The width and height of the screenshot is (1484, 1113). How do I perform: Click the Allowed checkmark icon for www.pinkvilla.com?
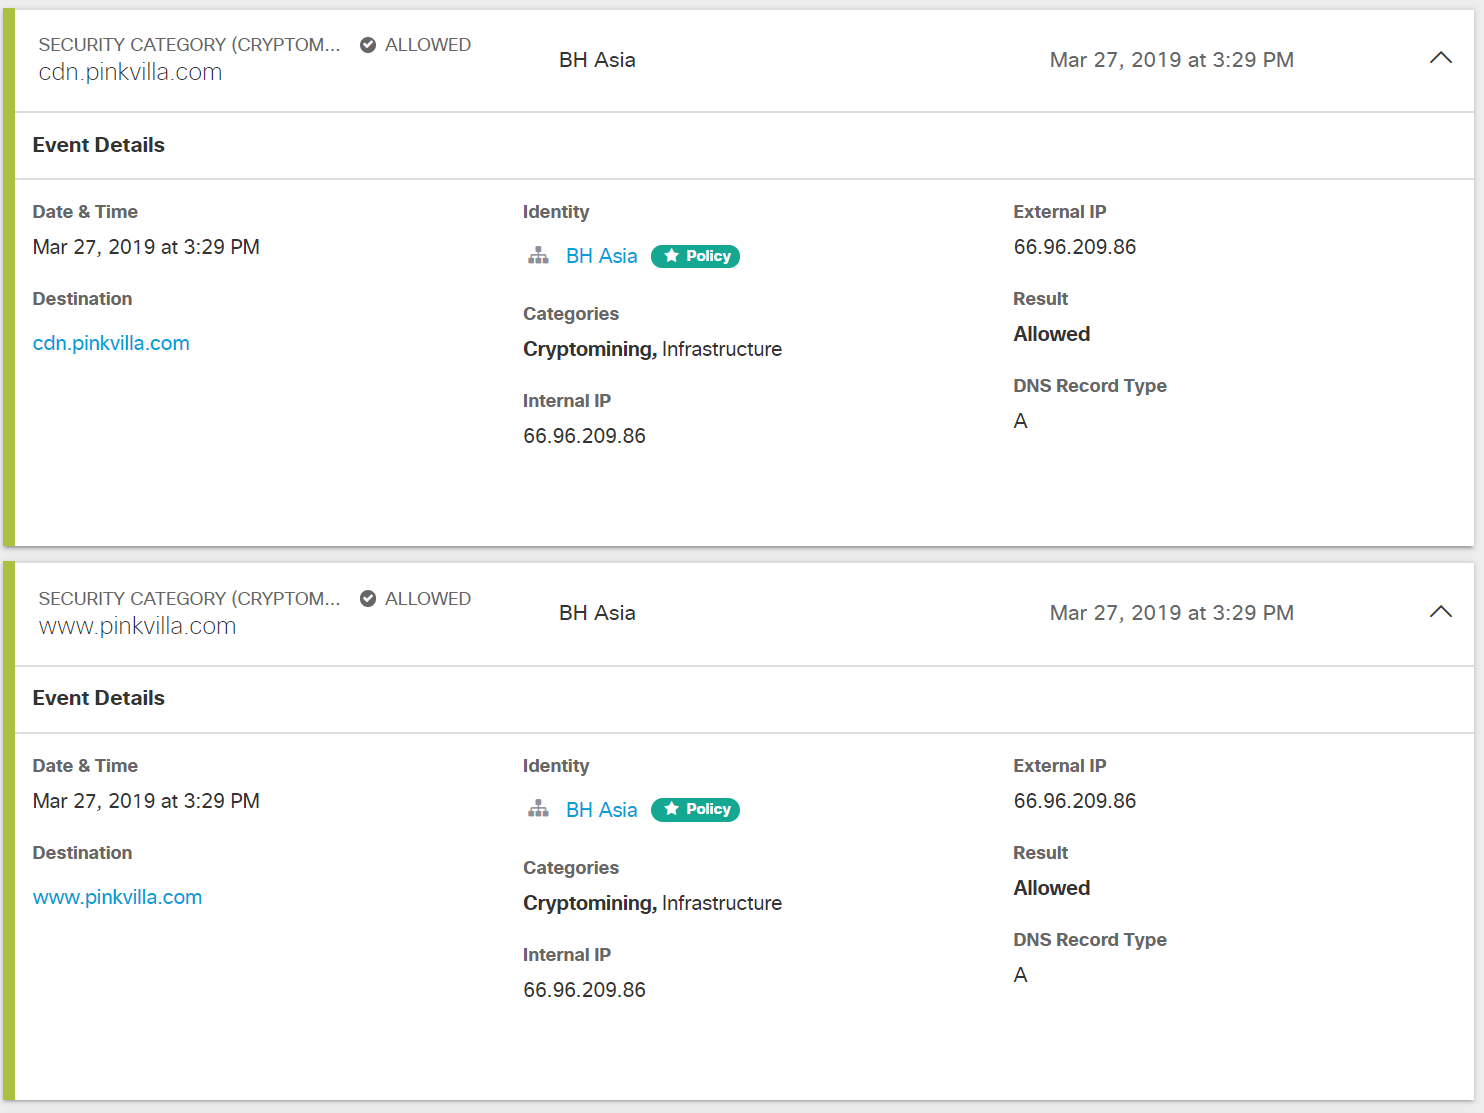point(368,599)
